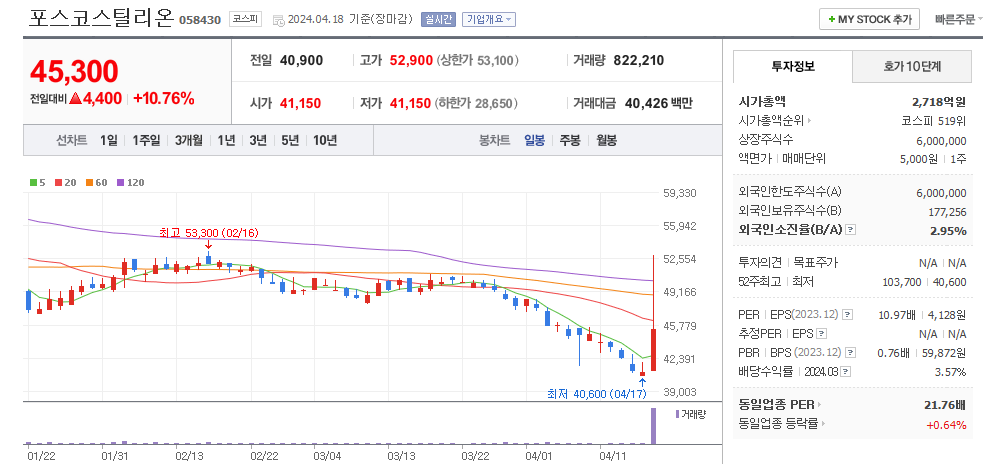Image resolution: width=995 pixels, height=464 pixels.
Task: Open help icon next to 추정PER EPS
Action: 821,333
